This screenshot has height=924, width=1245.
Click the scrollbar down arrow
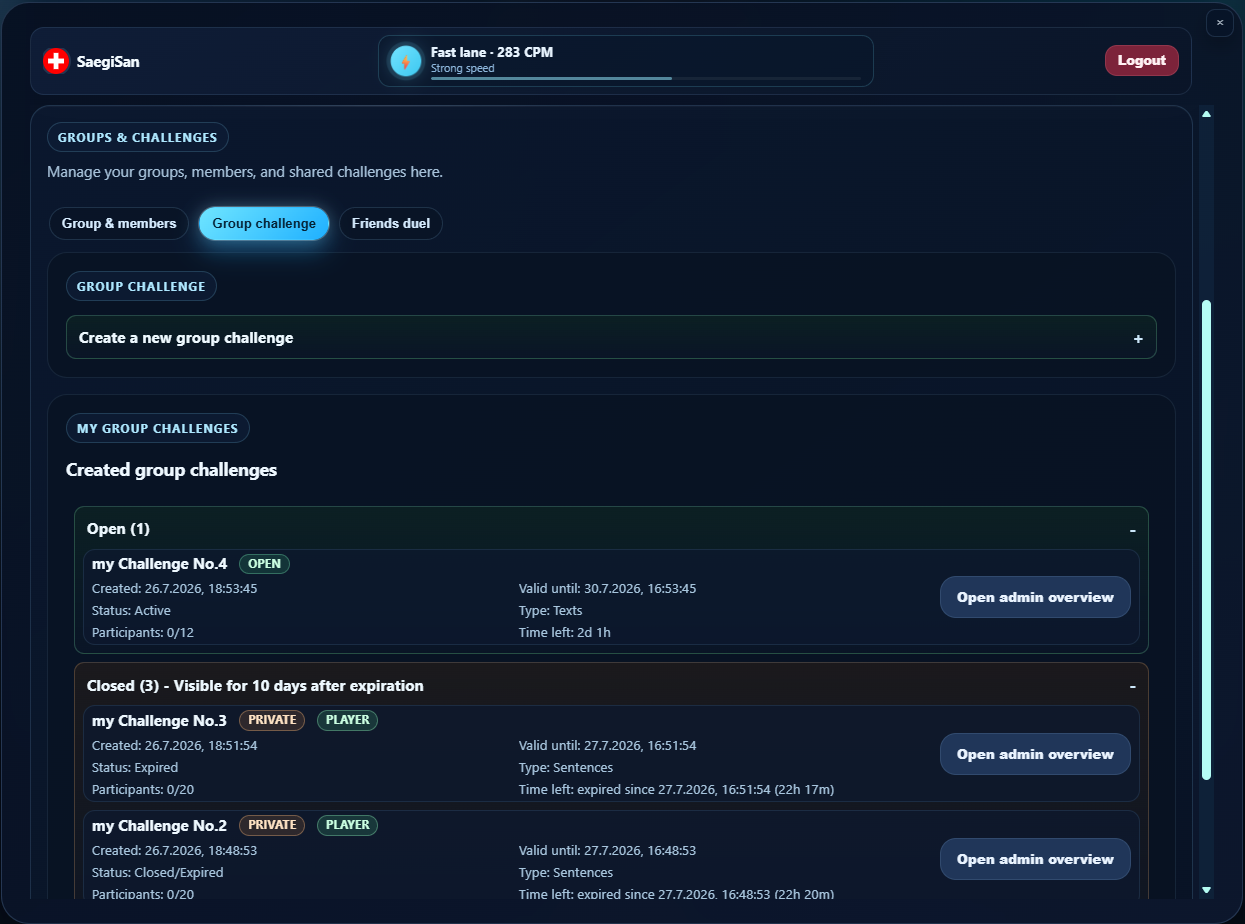pos(1206,889)
